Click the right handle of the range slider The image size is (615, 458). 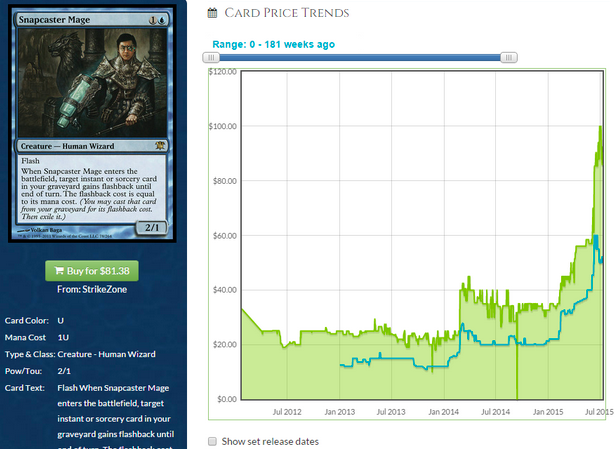509,58
